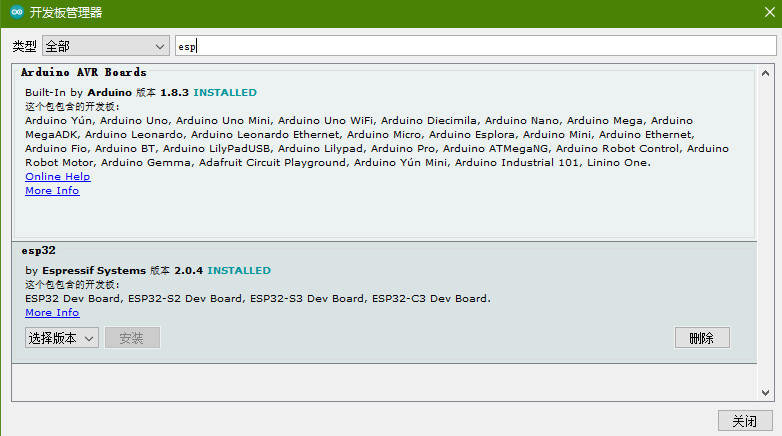Viewport: 782px width, 436px height.
Task: Open the 类型 type dropdown showing 全部
Action: (106, 46)
